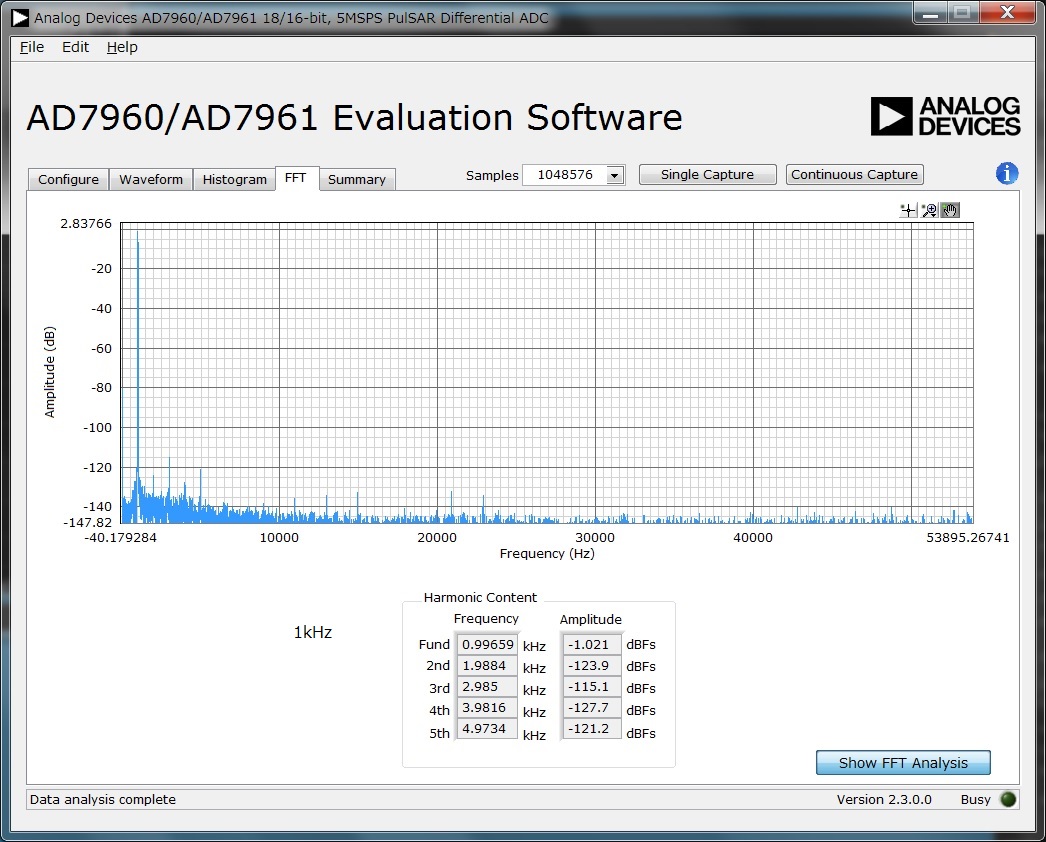The width and height of the screenshot is (1046, 842).
Task: Click the Fund amplitude value -1.021
Action: pyautogui.click(x=592, y=645)
